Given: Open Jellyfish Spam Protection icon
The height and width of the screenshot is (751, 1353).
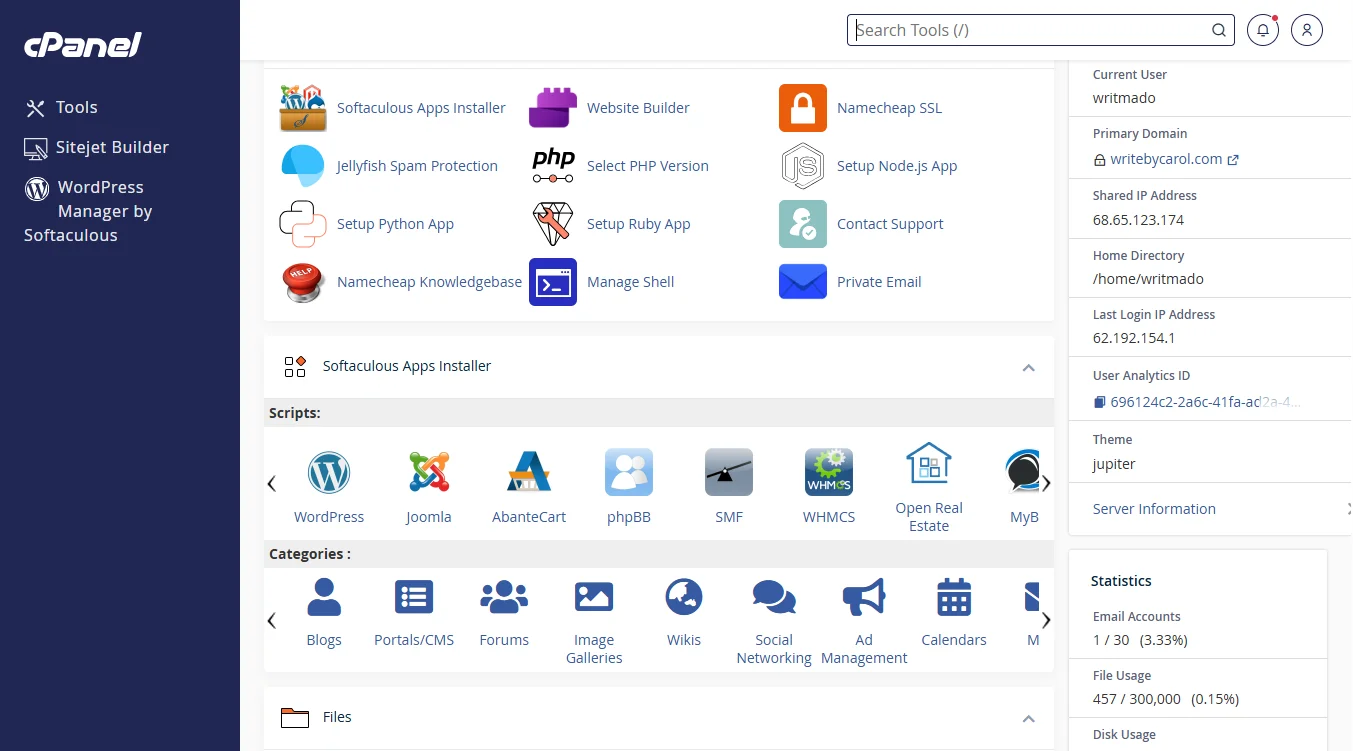Looking at the screenshot, I should 303,166.
